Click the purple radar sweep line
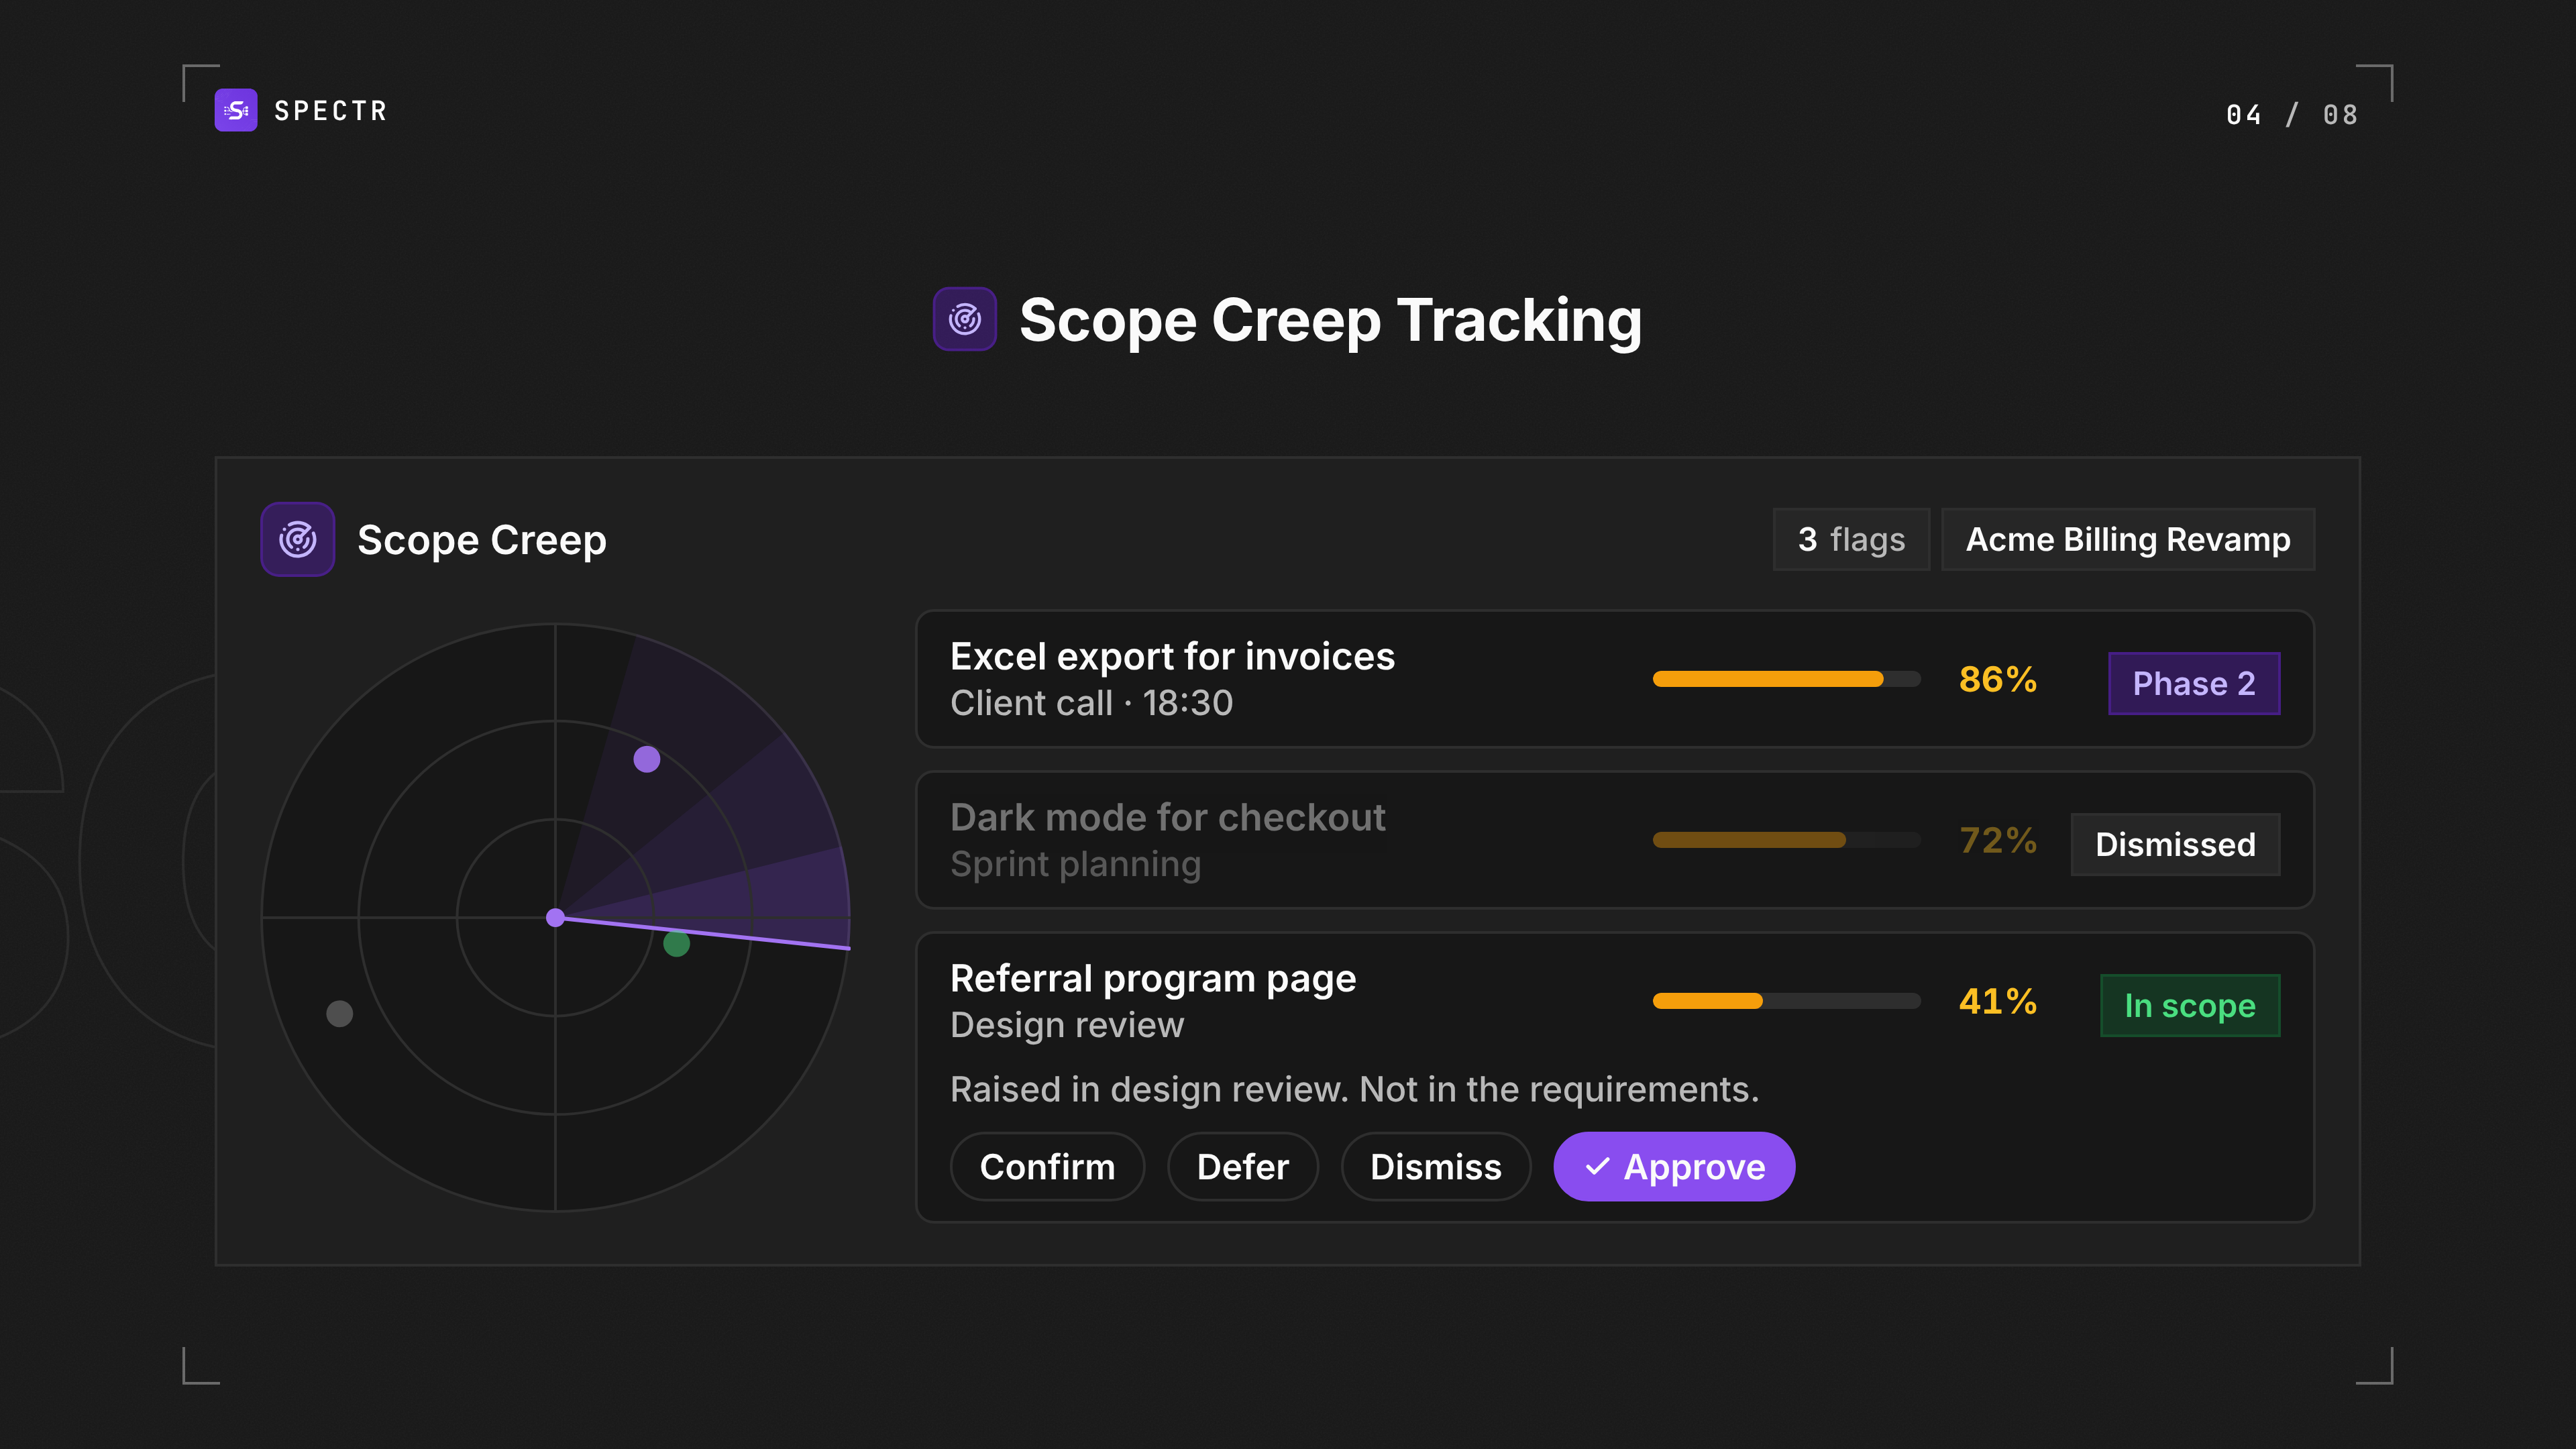Screen dimensions: 2576x1449 coord(703,933)
